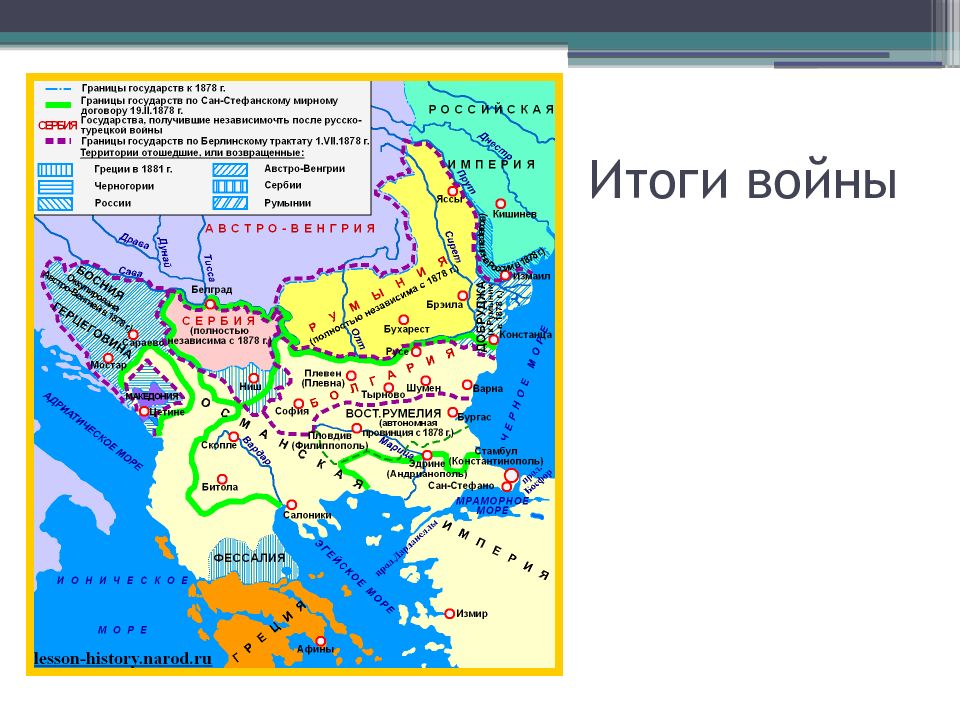Click the ФЕССАЛИЯ region label
The image size is (960, 720).
point(249,558)
